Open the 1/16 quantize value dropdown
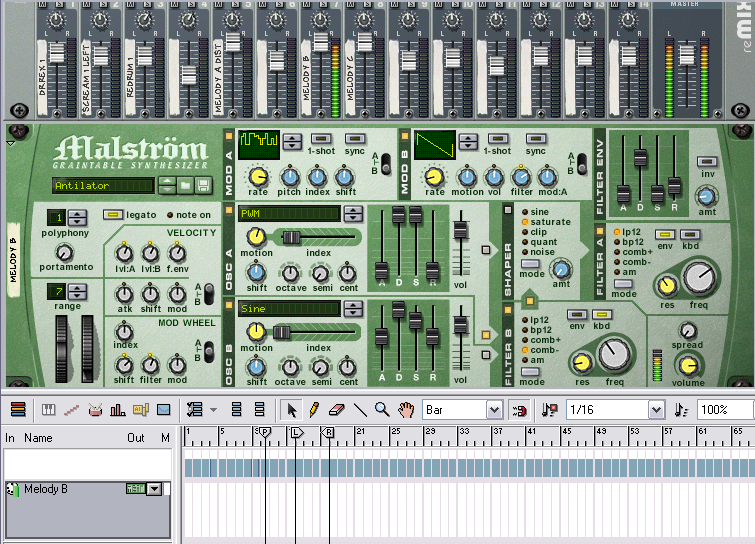Viewport: 755px width, 544px height. tap(656, 410)
